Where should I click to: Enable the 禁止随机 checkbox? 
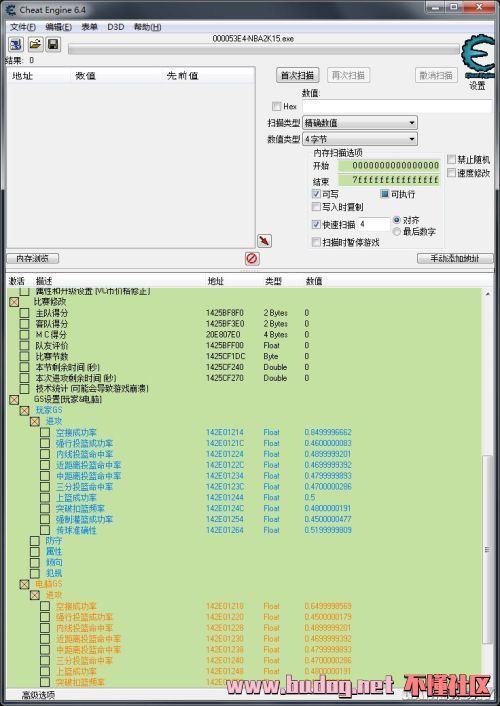(x=451, y=159)
